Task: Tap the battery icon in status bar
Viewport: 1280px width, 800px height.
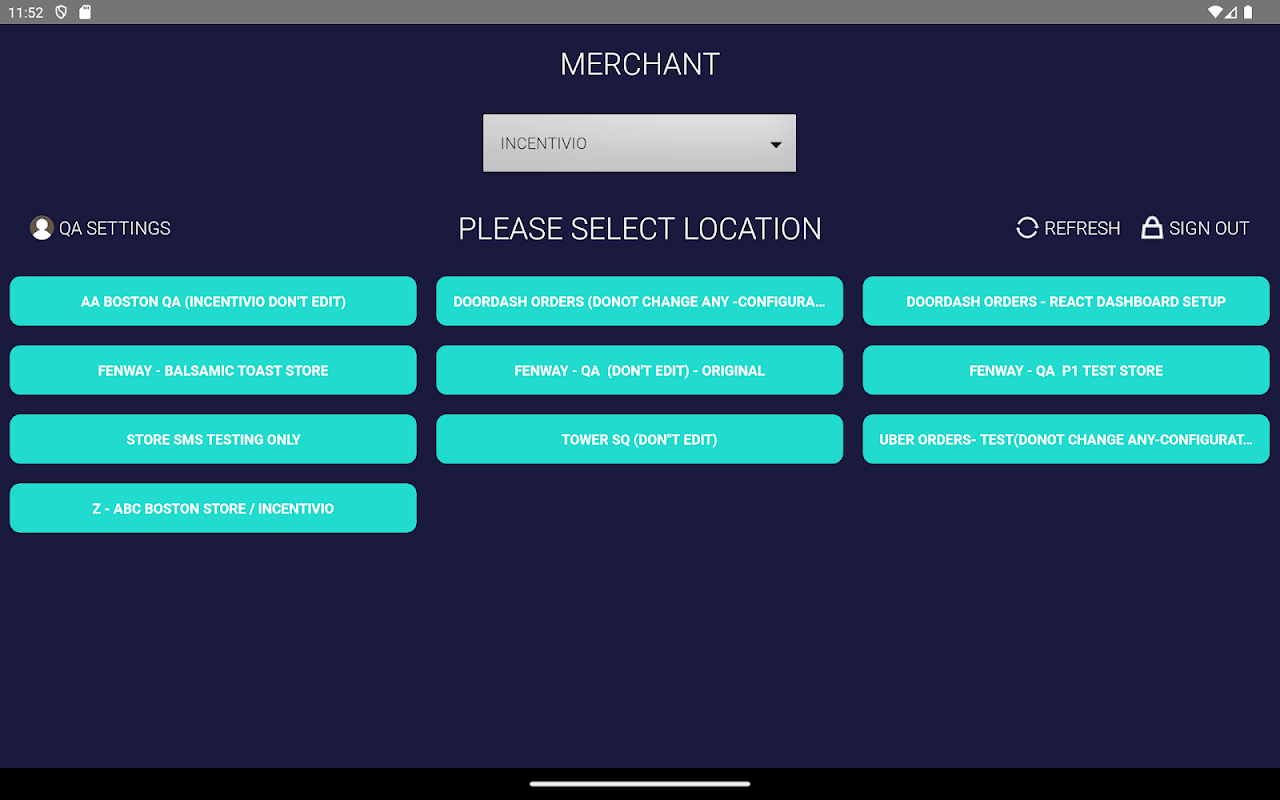Action: (x=1248, y=12)
